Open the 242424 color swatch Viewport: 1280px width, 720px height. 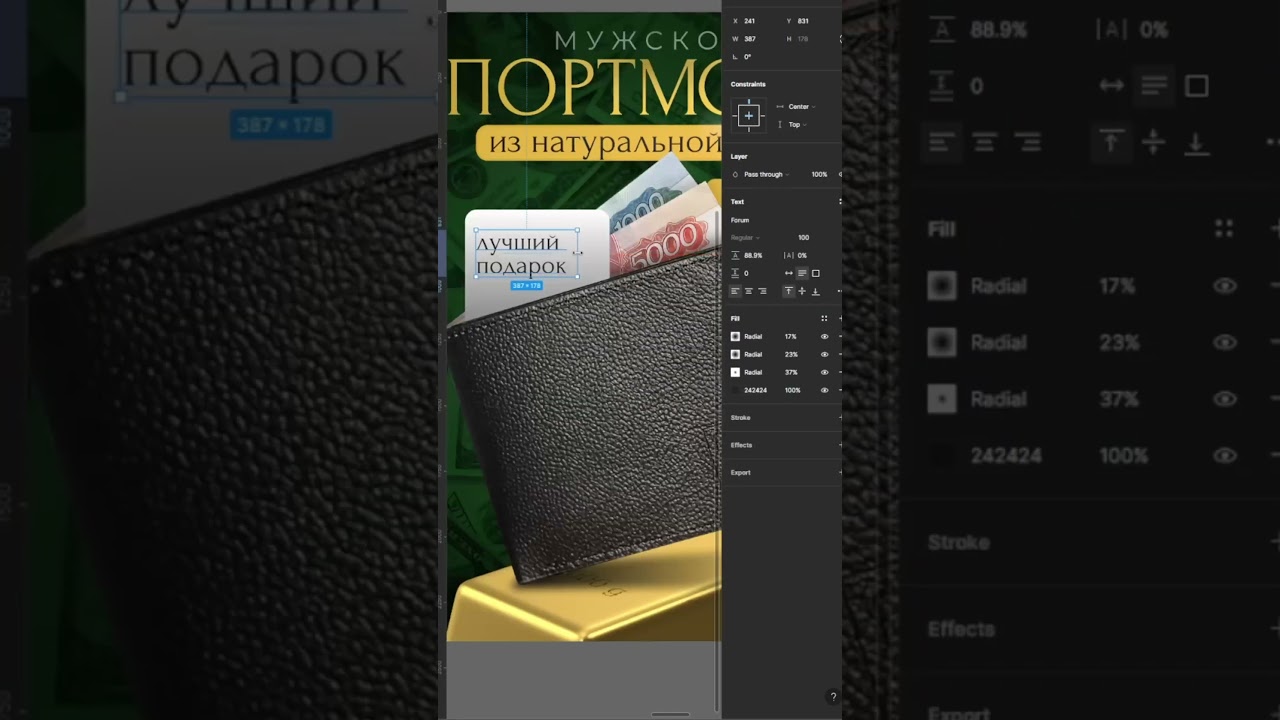point(736,390)
